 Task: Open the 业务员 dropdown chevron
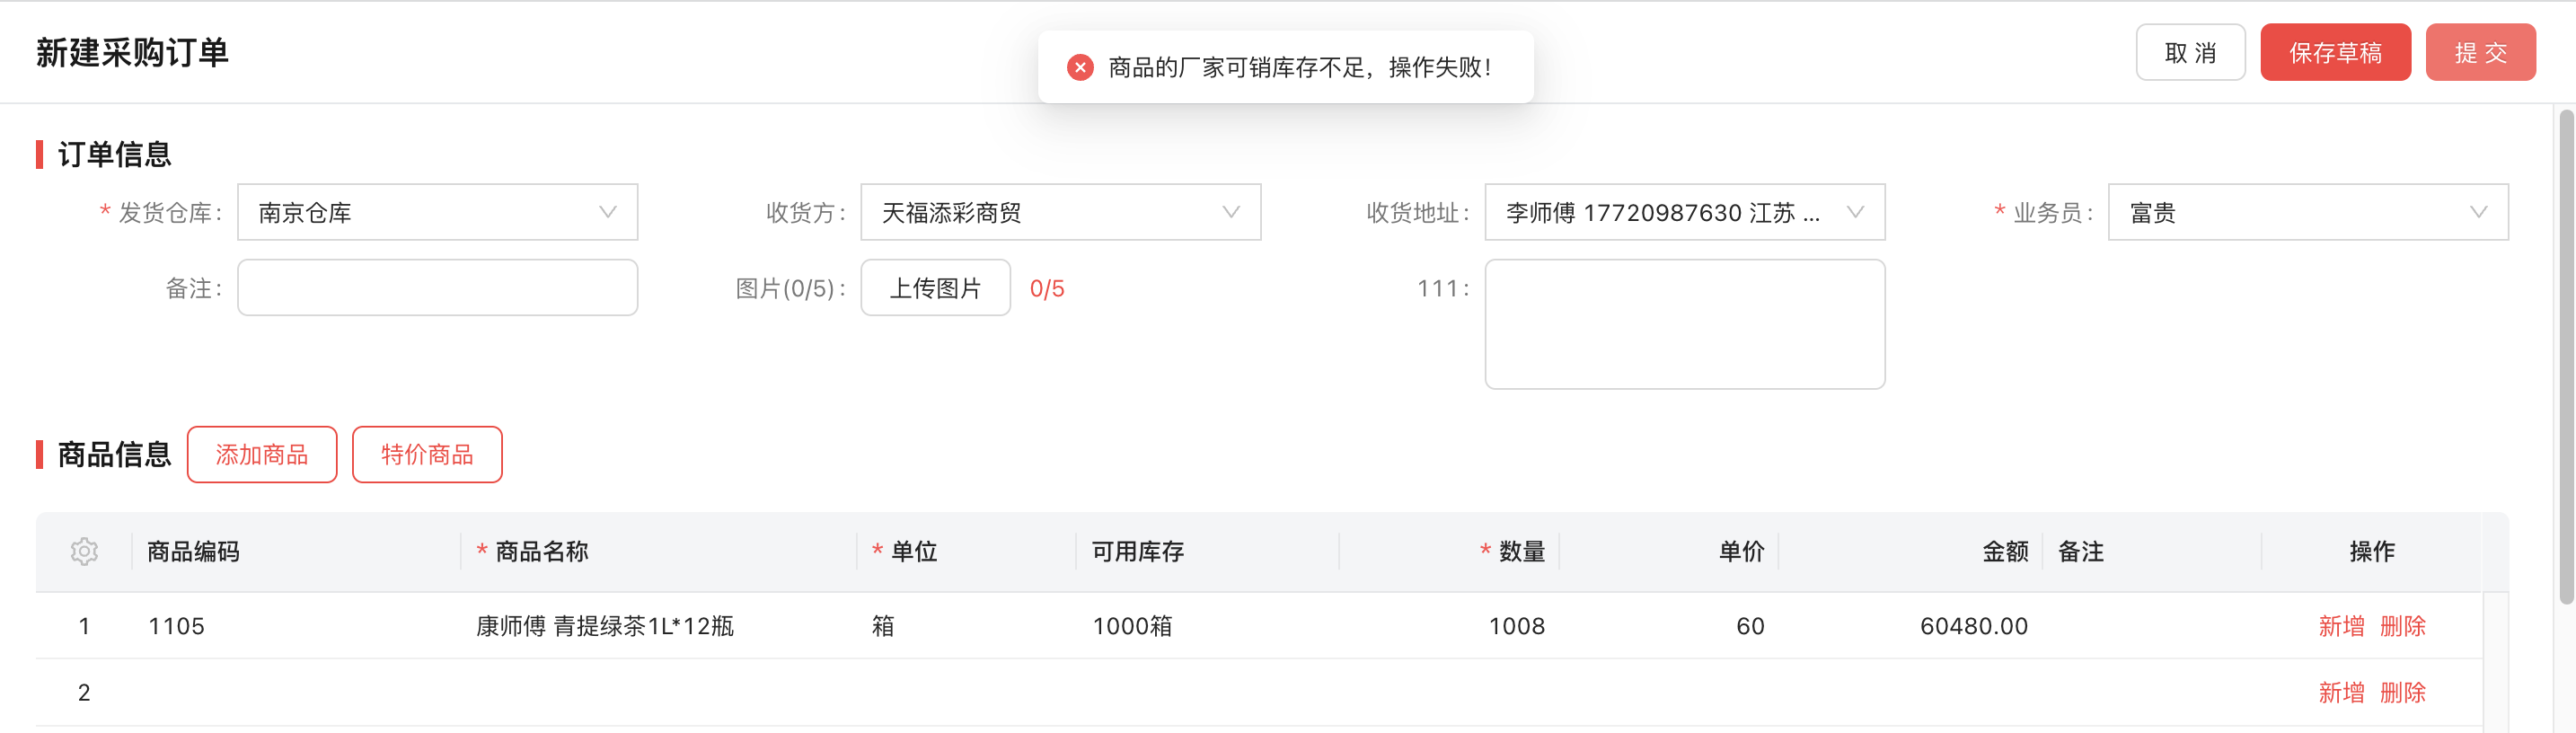click(x=2478, y=212)
